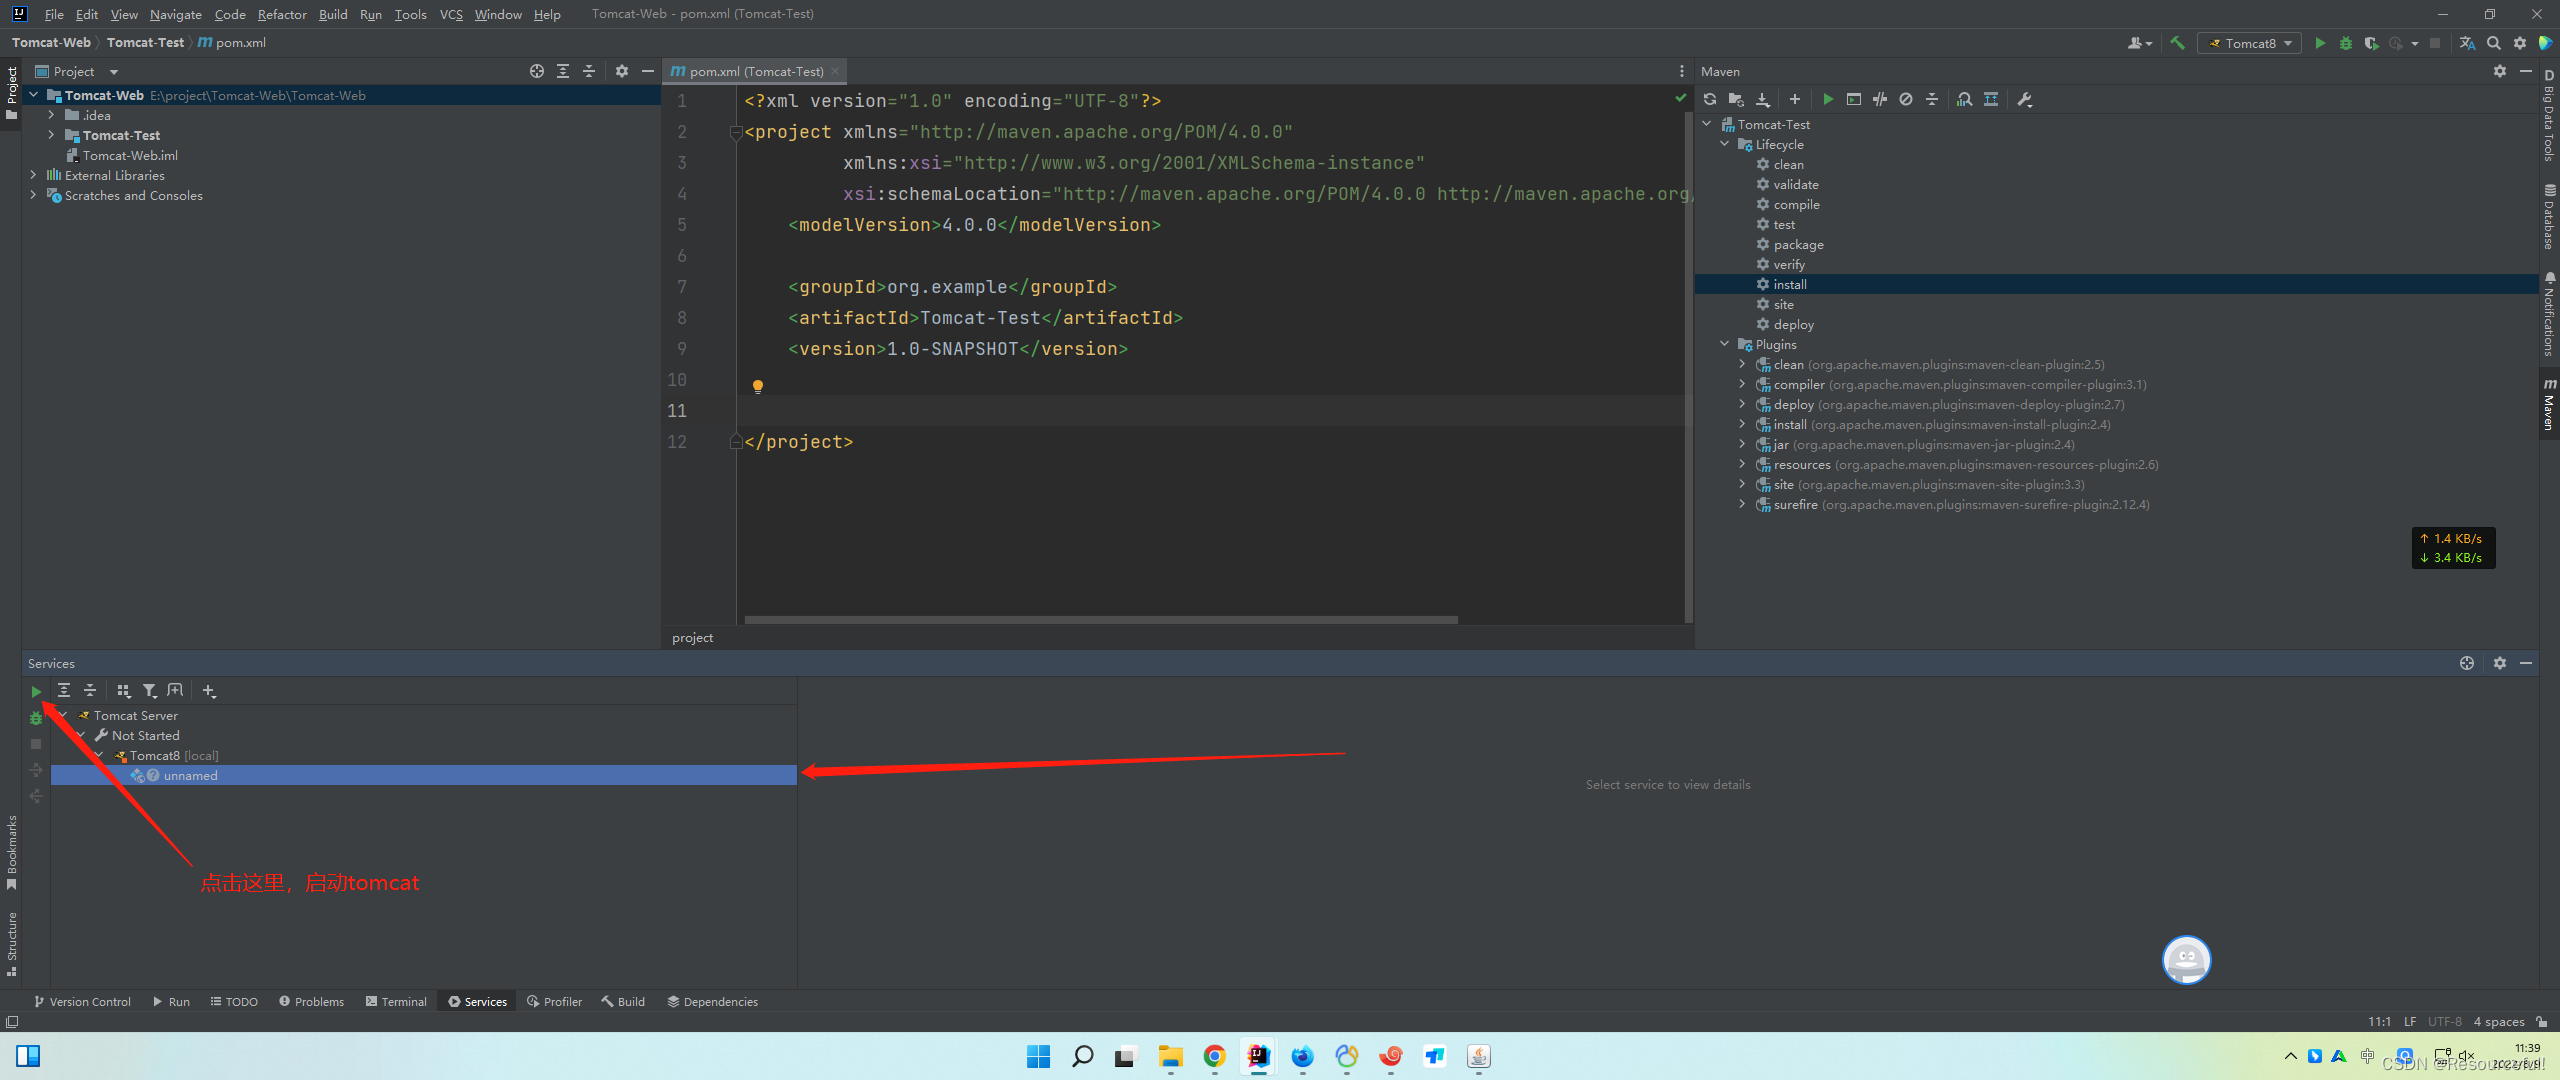Open the Tomcat8 run configuration dropdown

point(2249,43)
